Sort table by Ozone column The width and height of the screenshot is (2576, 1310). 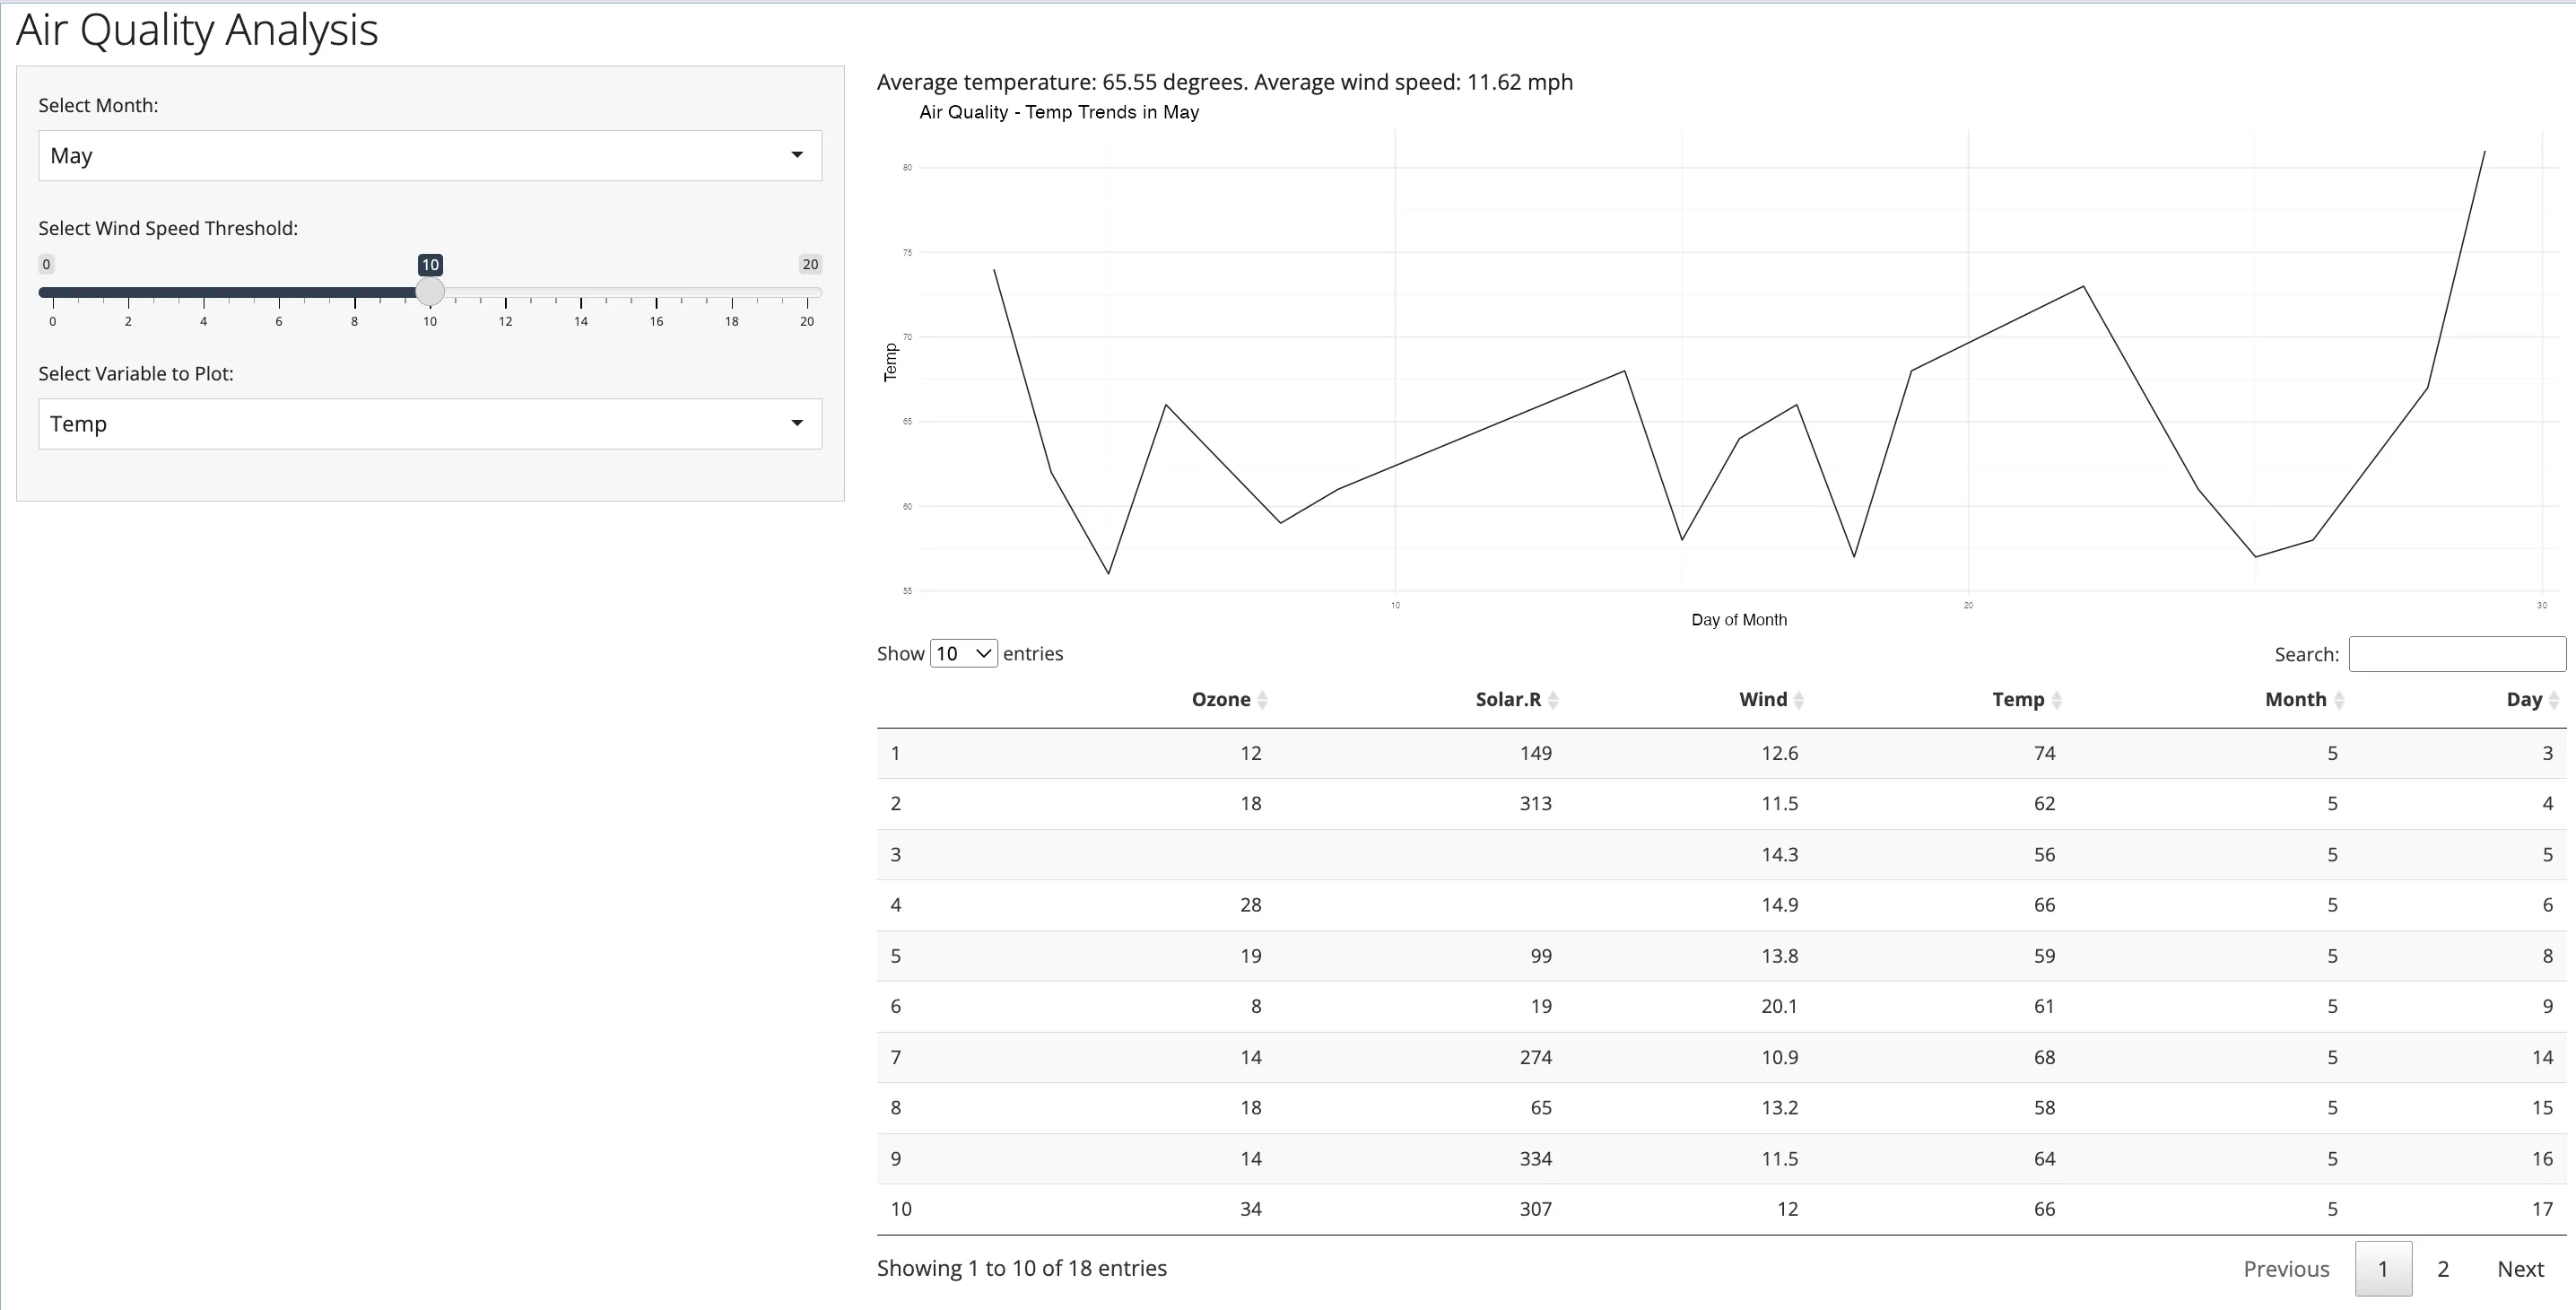(x=1221, y=700)
